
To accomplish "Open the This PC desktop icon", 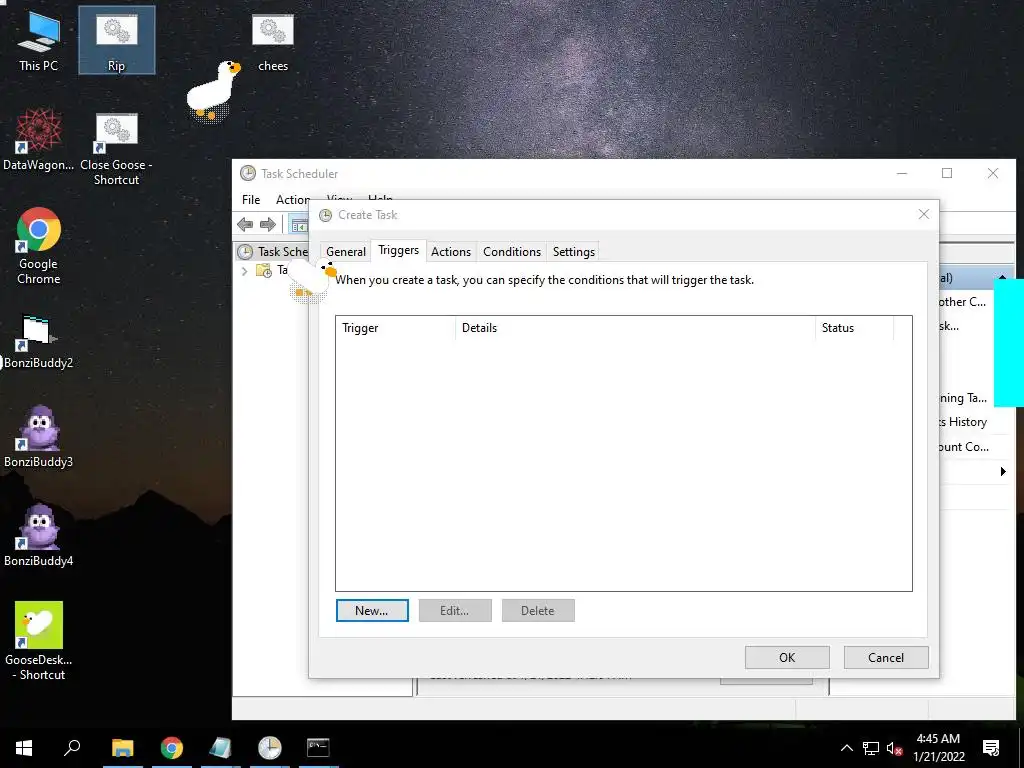I will click(x=38, y=40).
